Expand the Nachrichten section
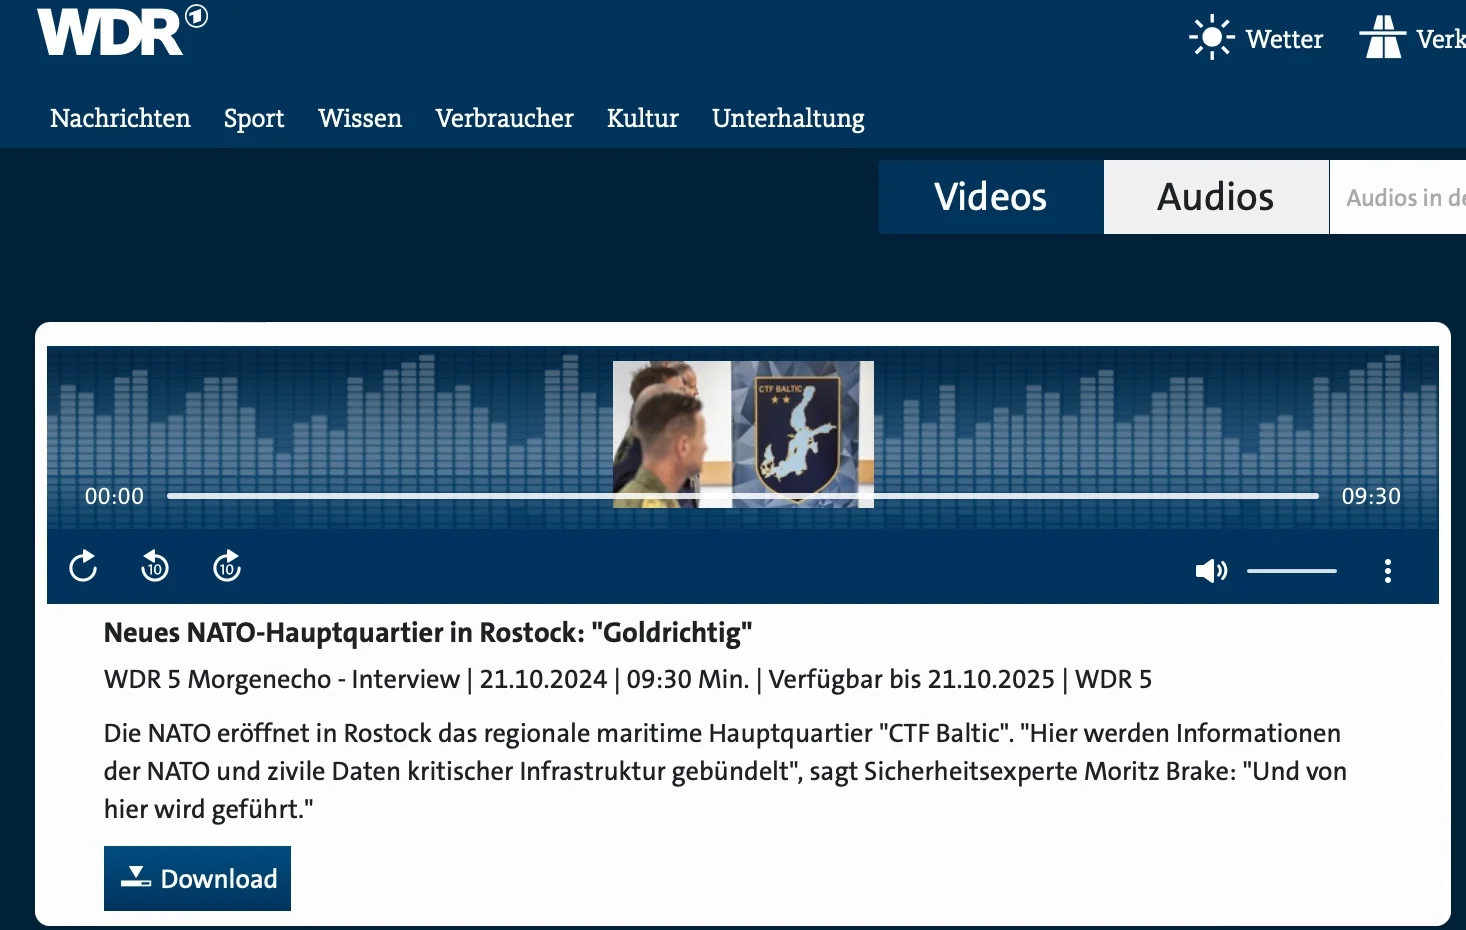 (120, 118)
